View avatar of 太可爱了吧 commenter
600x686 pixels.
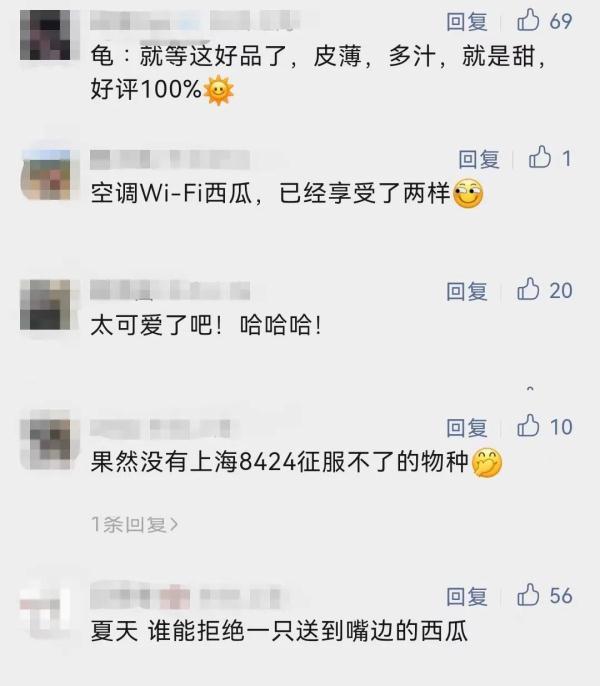coord(45,304)
